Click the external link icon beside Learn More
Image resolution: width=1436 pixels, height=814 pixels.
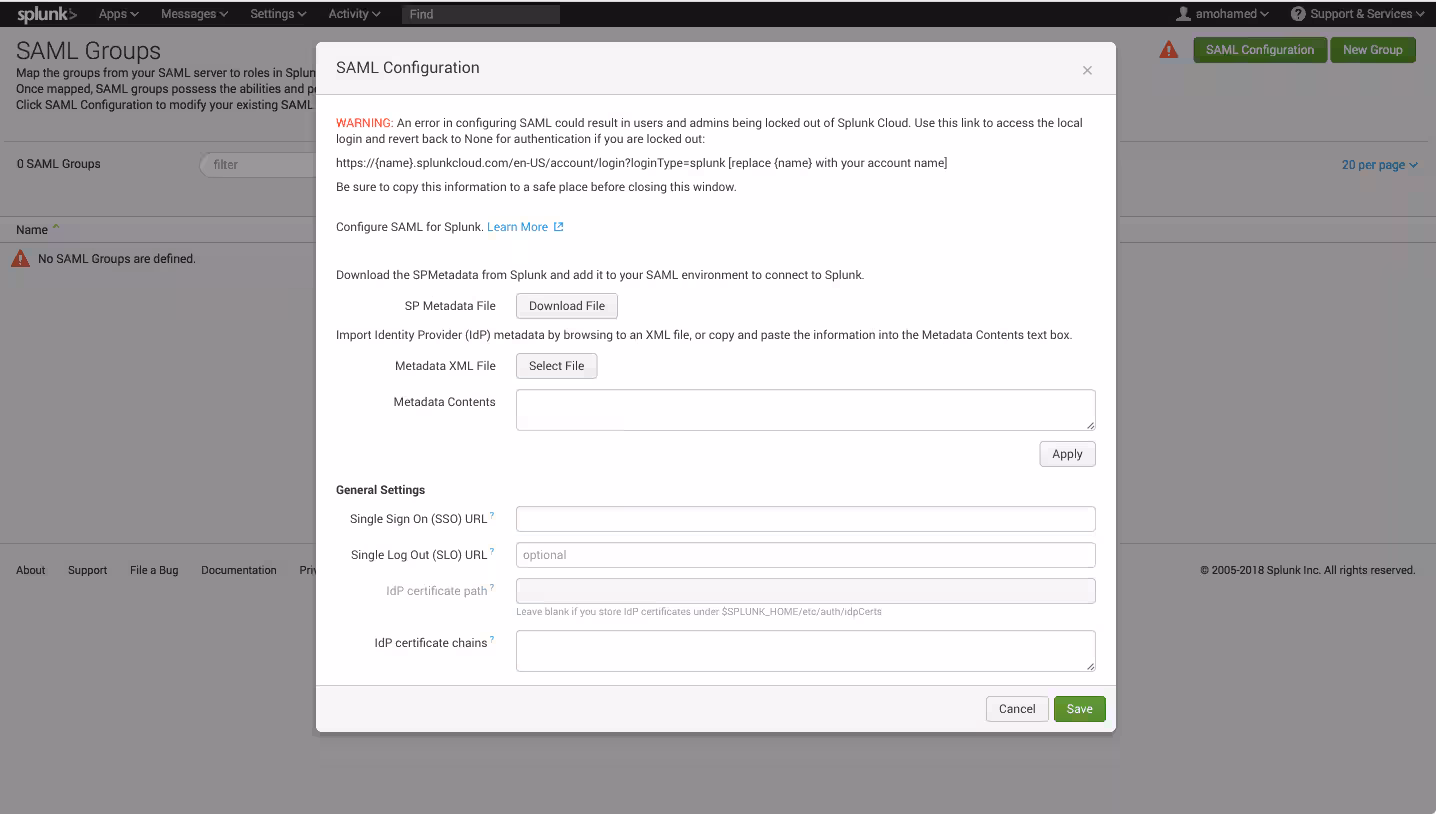[559, 227]
